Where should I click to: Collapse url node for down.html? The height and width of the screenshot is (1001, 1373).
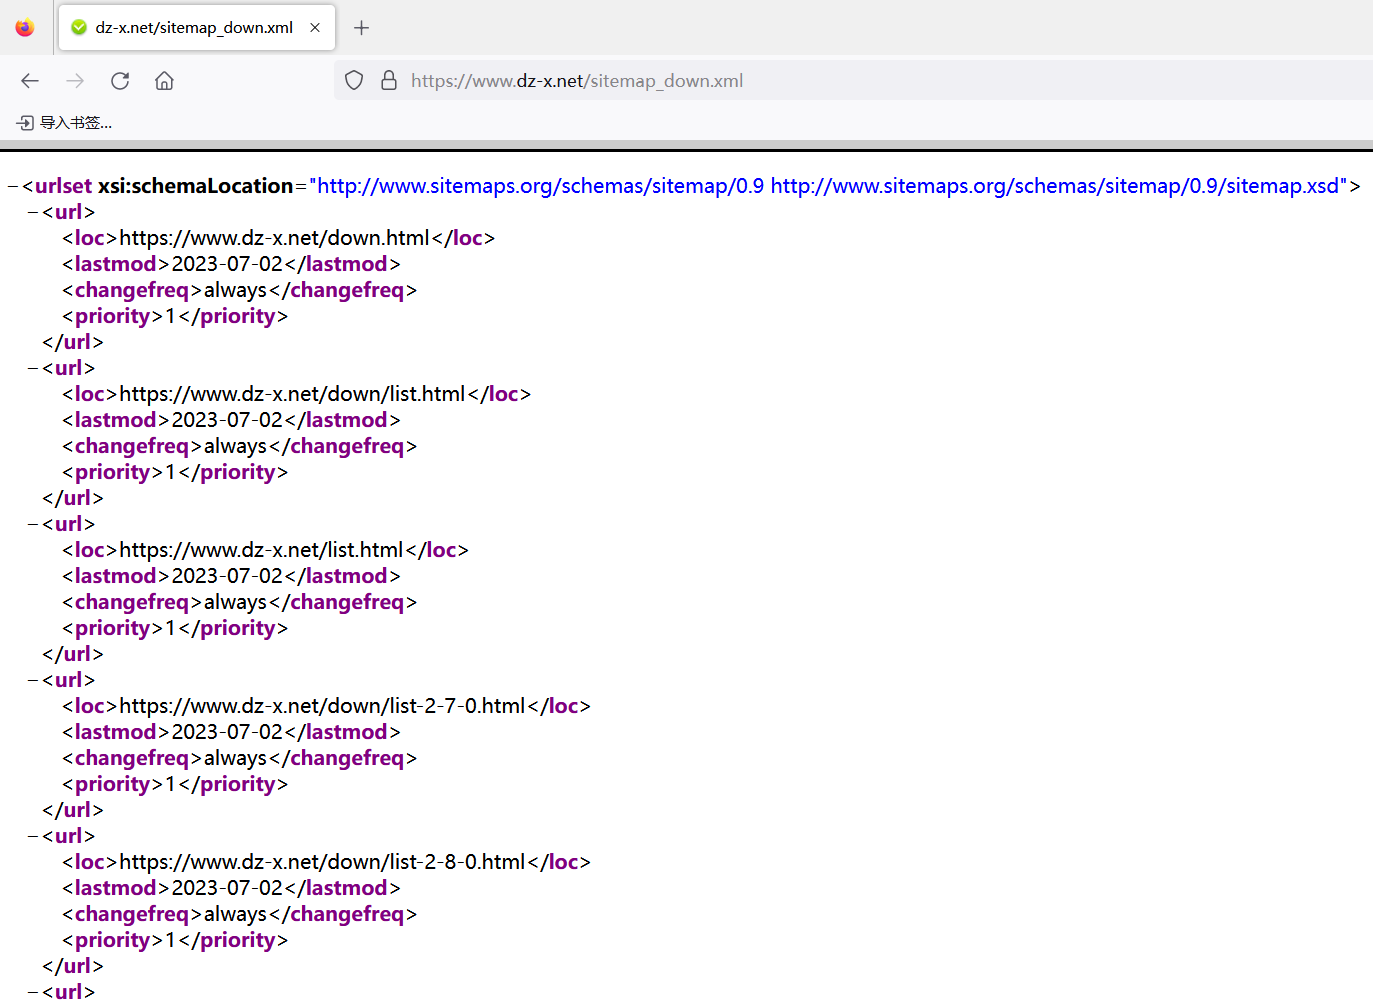pyautogui.click(x=33, y=212)
